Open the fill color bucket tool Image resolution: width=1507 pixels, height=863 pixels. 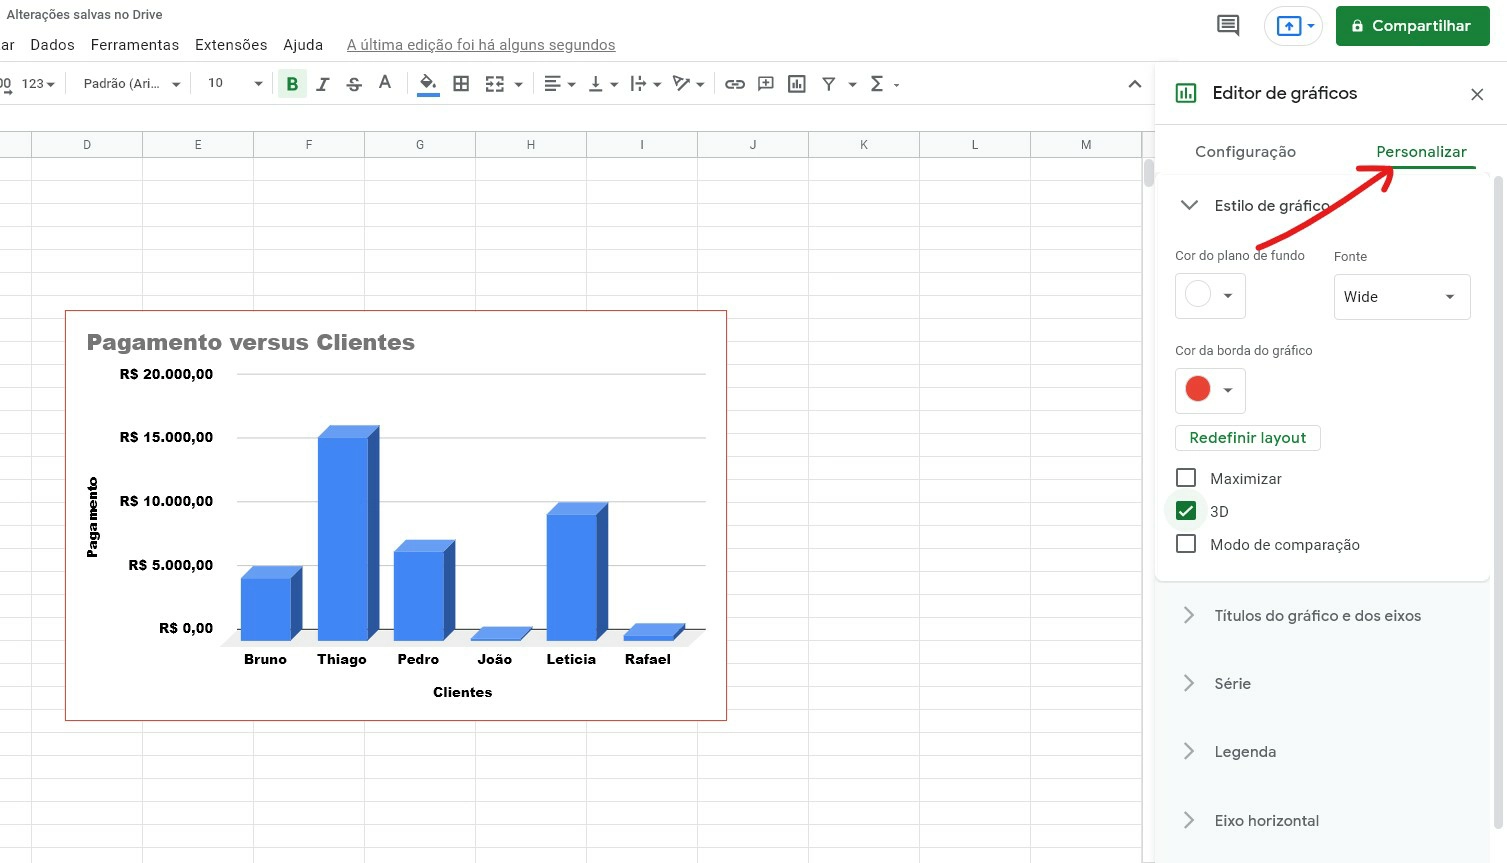(428, 84)
